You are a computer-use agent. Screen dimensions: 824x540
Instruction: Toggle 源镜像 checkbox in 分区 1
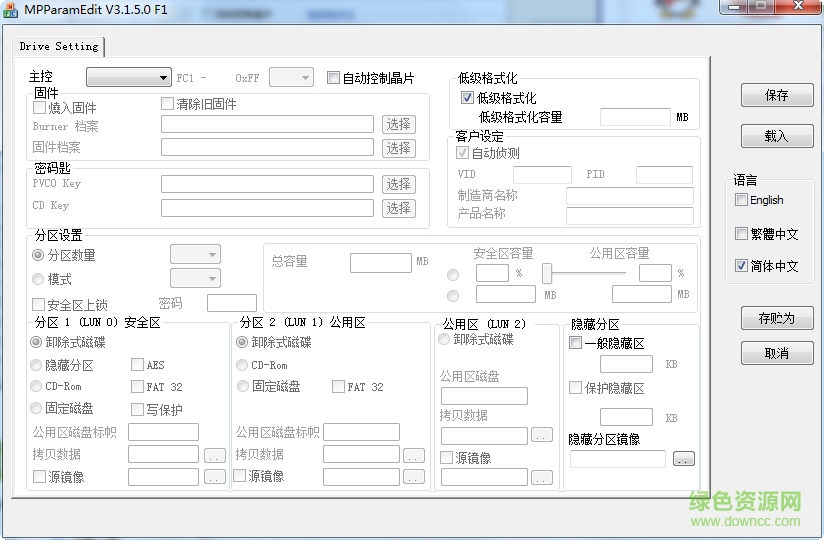(39, 476)
